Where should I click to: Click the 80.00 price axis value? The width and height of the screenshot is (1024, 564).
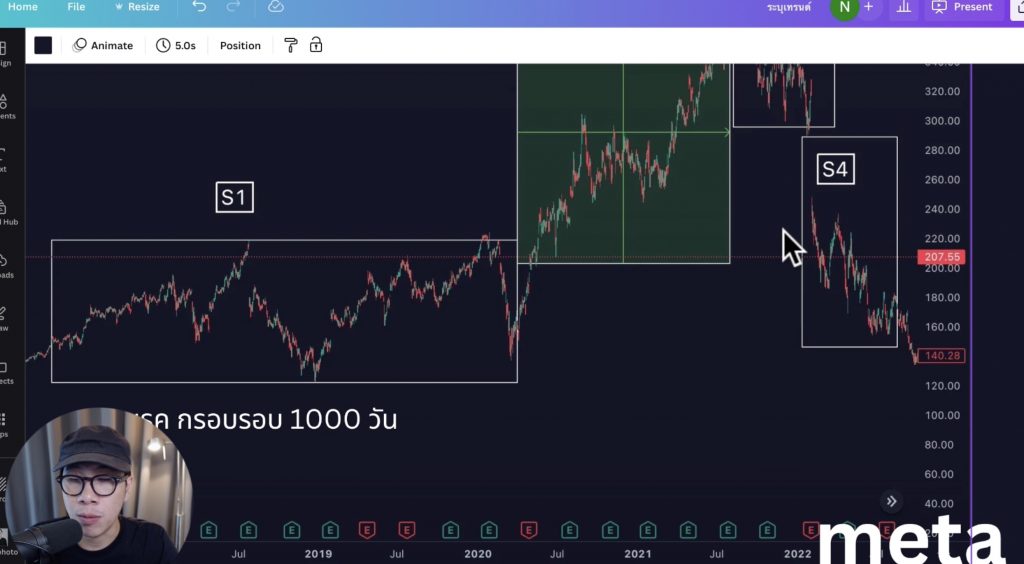click(939, 445)
